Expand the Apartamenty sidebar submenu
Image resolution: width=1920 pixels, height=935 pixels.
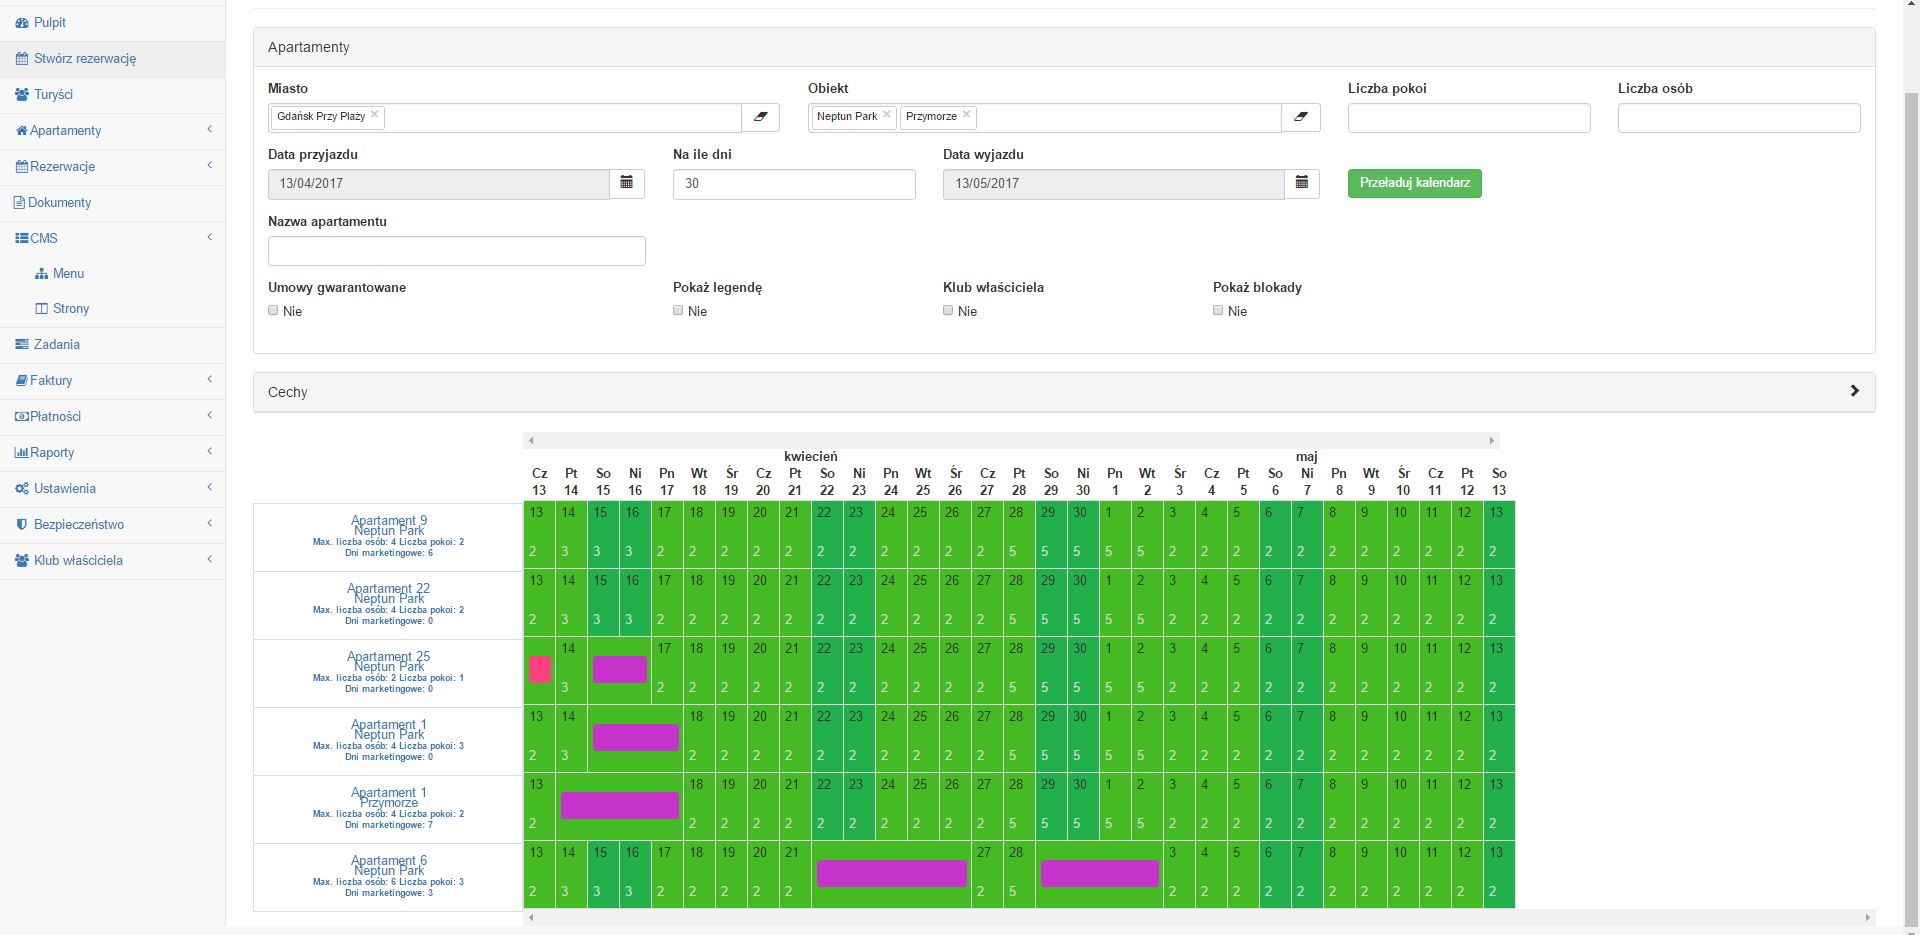pyautogui.click(x=209, y=130)
